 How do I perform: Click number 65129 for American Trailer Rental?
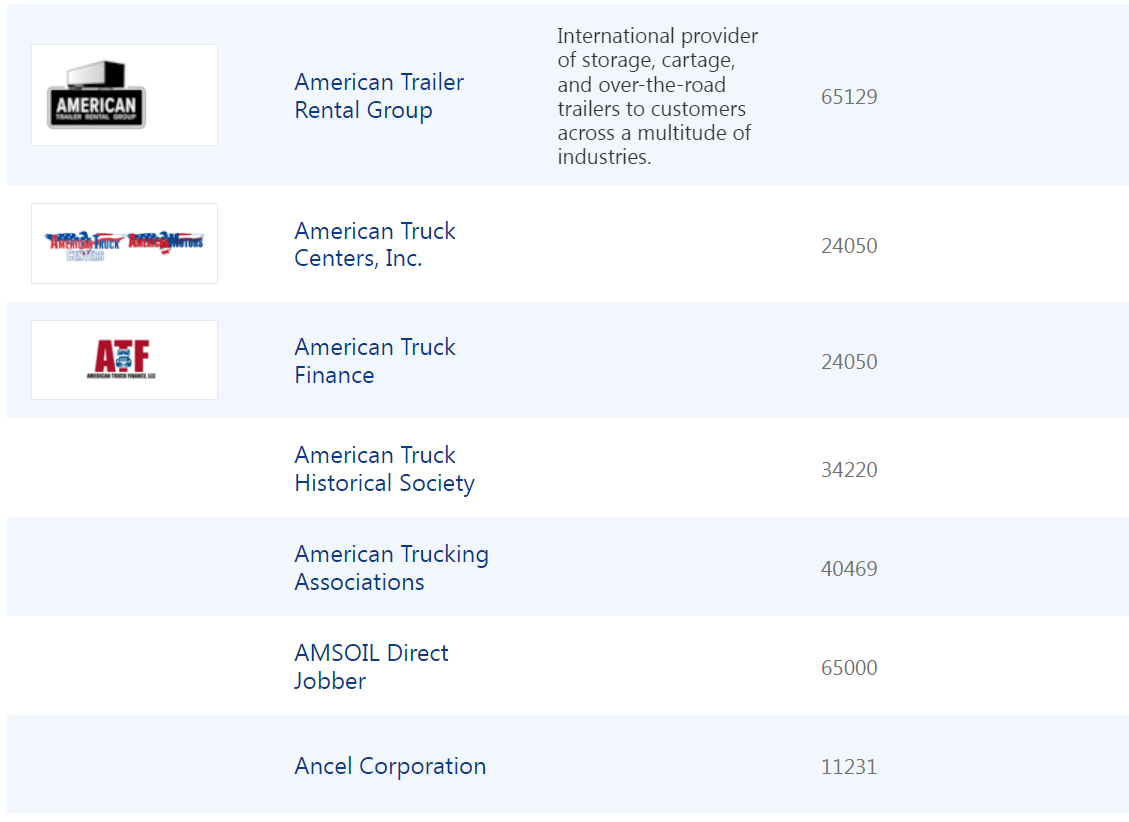point(849,97)
